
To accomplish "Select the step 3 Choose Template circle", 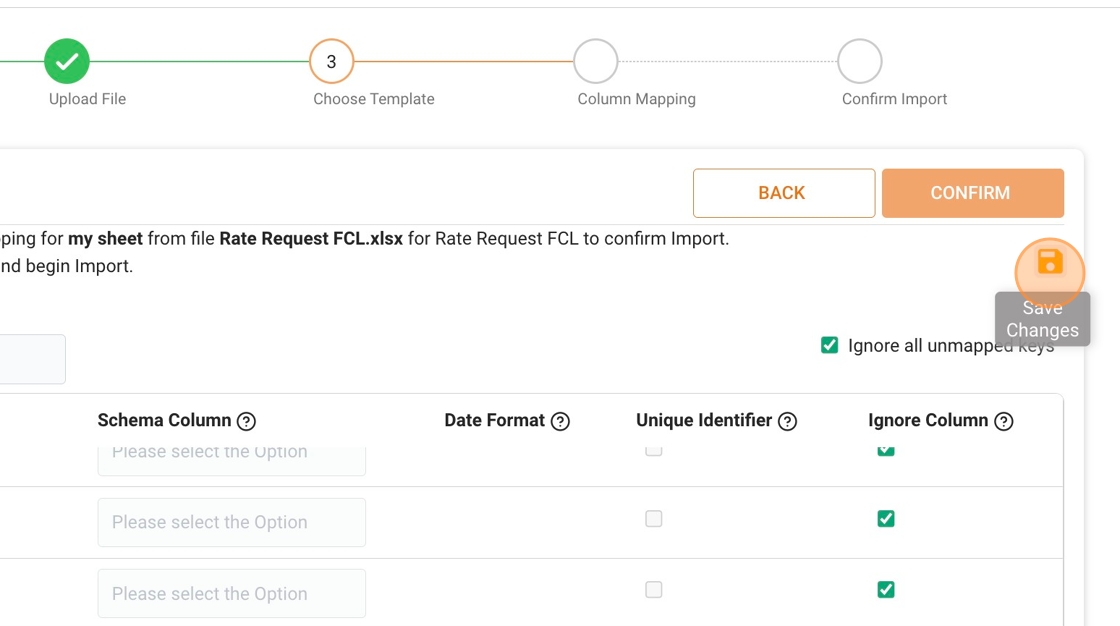I will coord(331,62).
